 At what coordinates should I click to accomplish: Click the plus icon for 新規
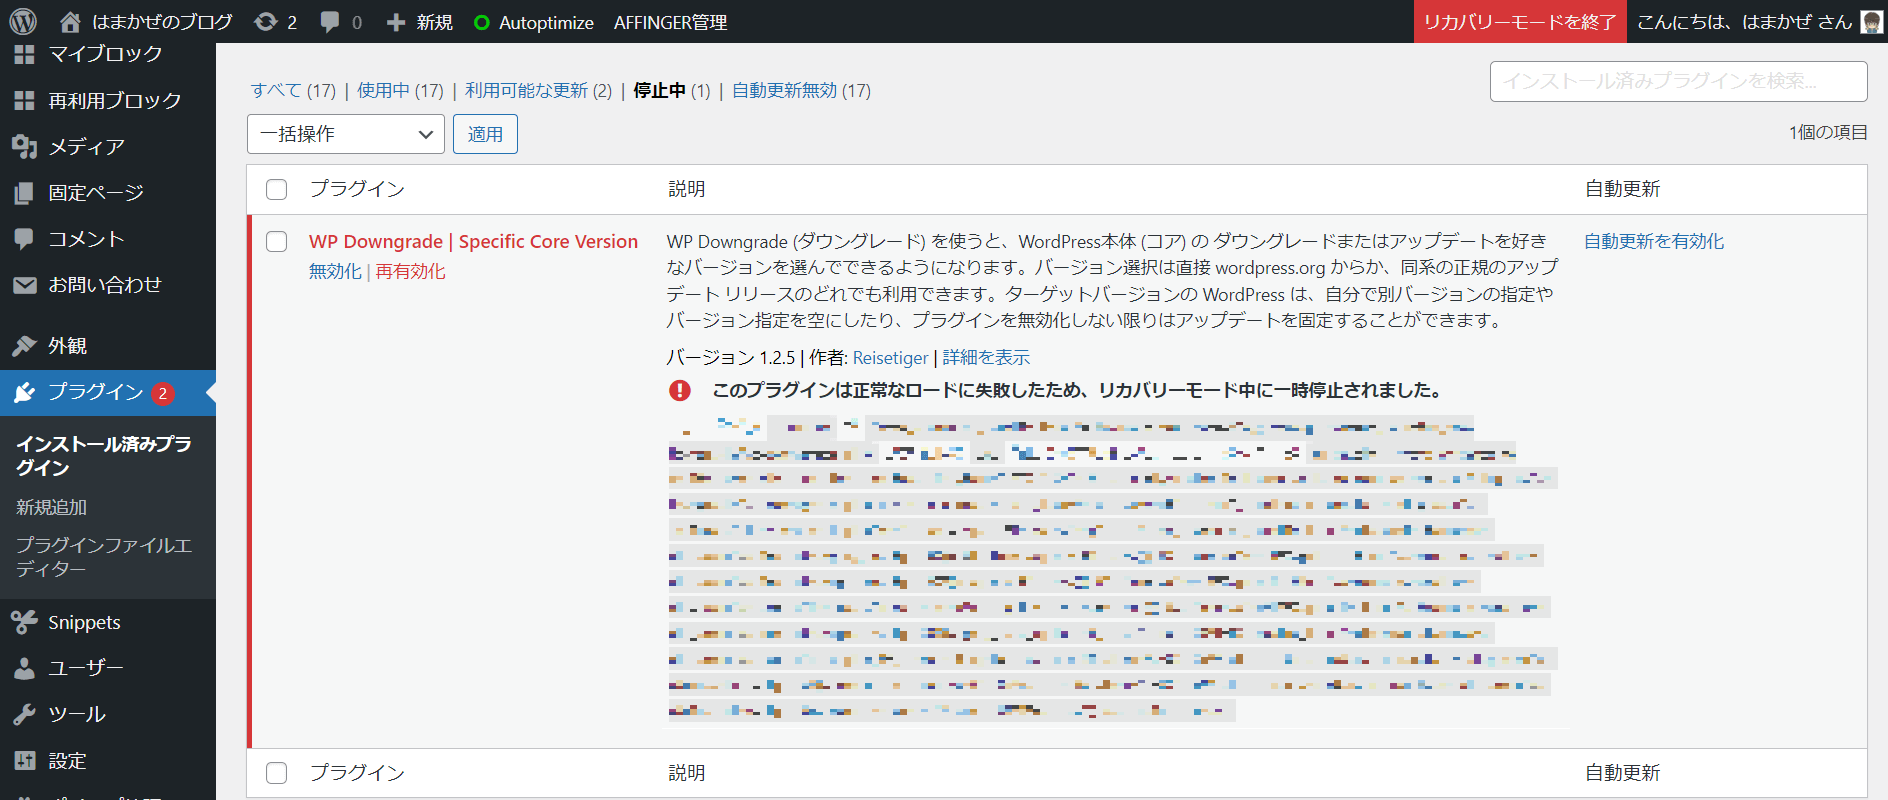396,22
